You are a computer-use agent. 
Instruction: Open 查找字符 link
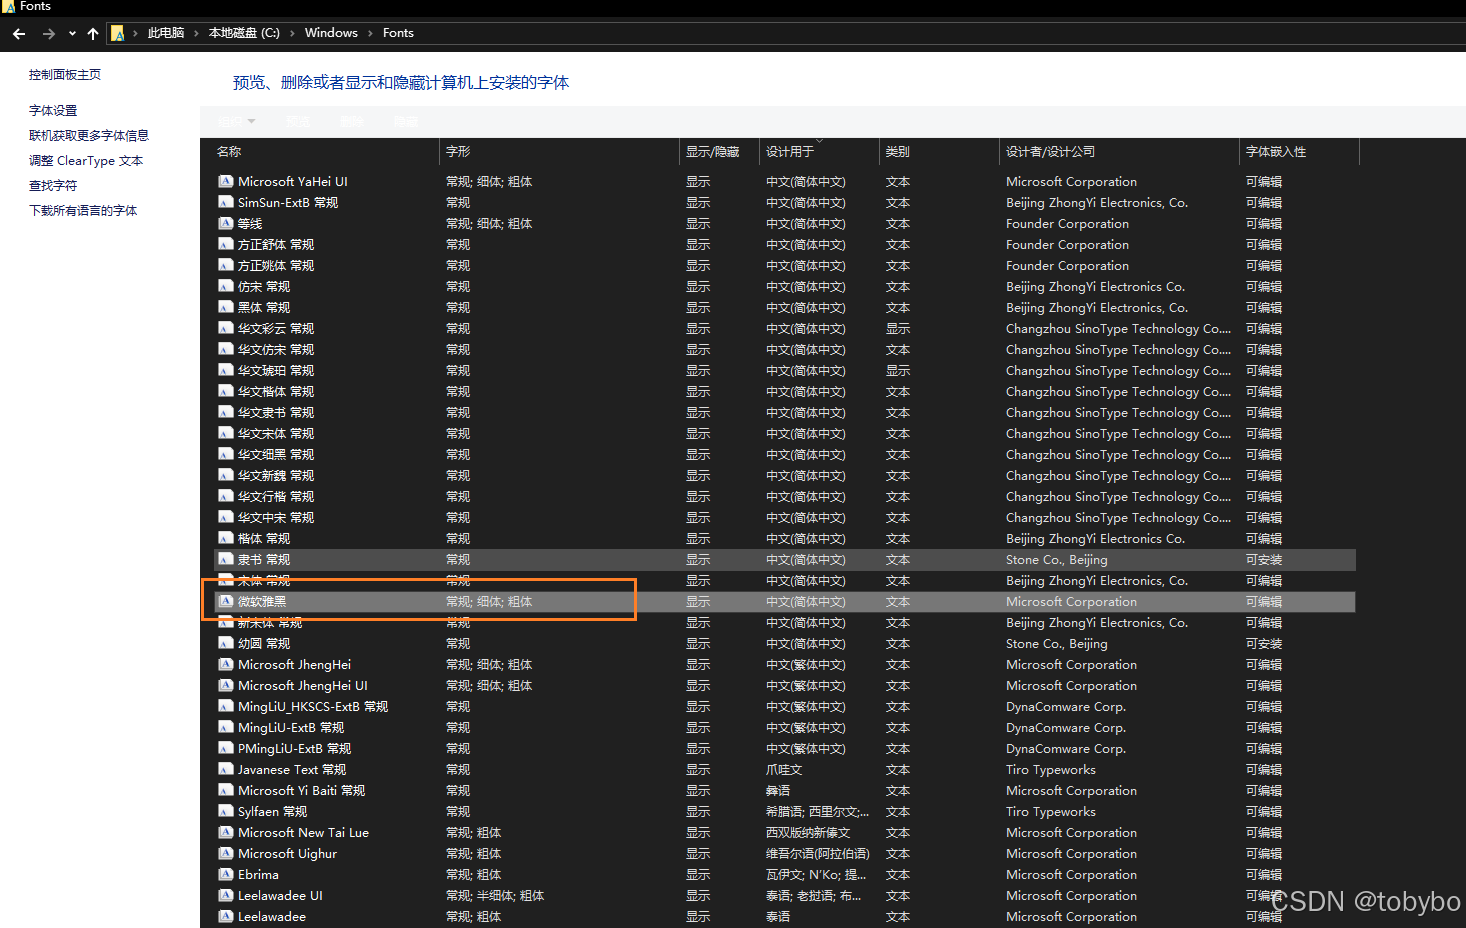(53, 186)
